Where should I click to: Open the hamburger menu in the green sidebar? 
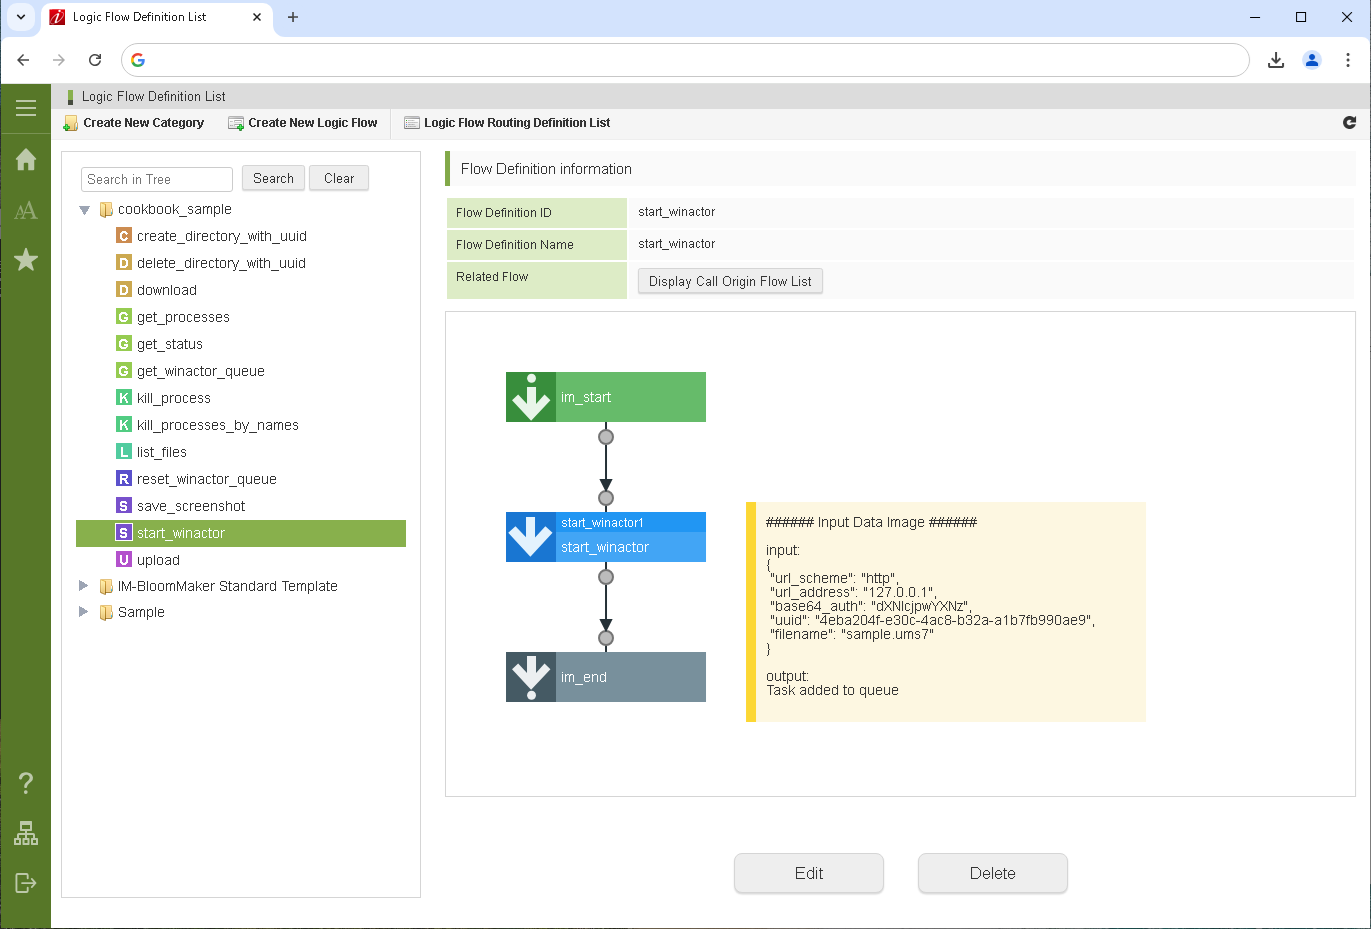(26, 108)
